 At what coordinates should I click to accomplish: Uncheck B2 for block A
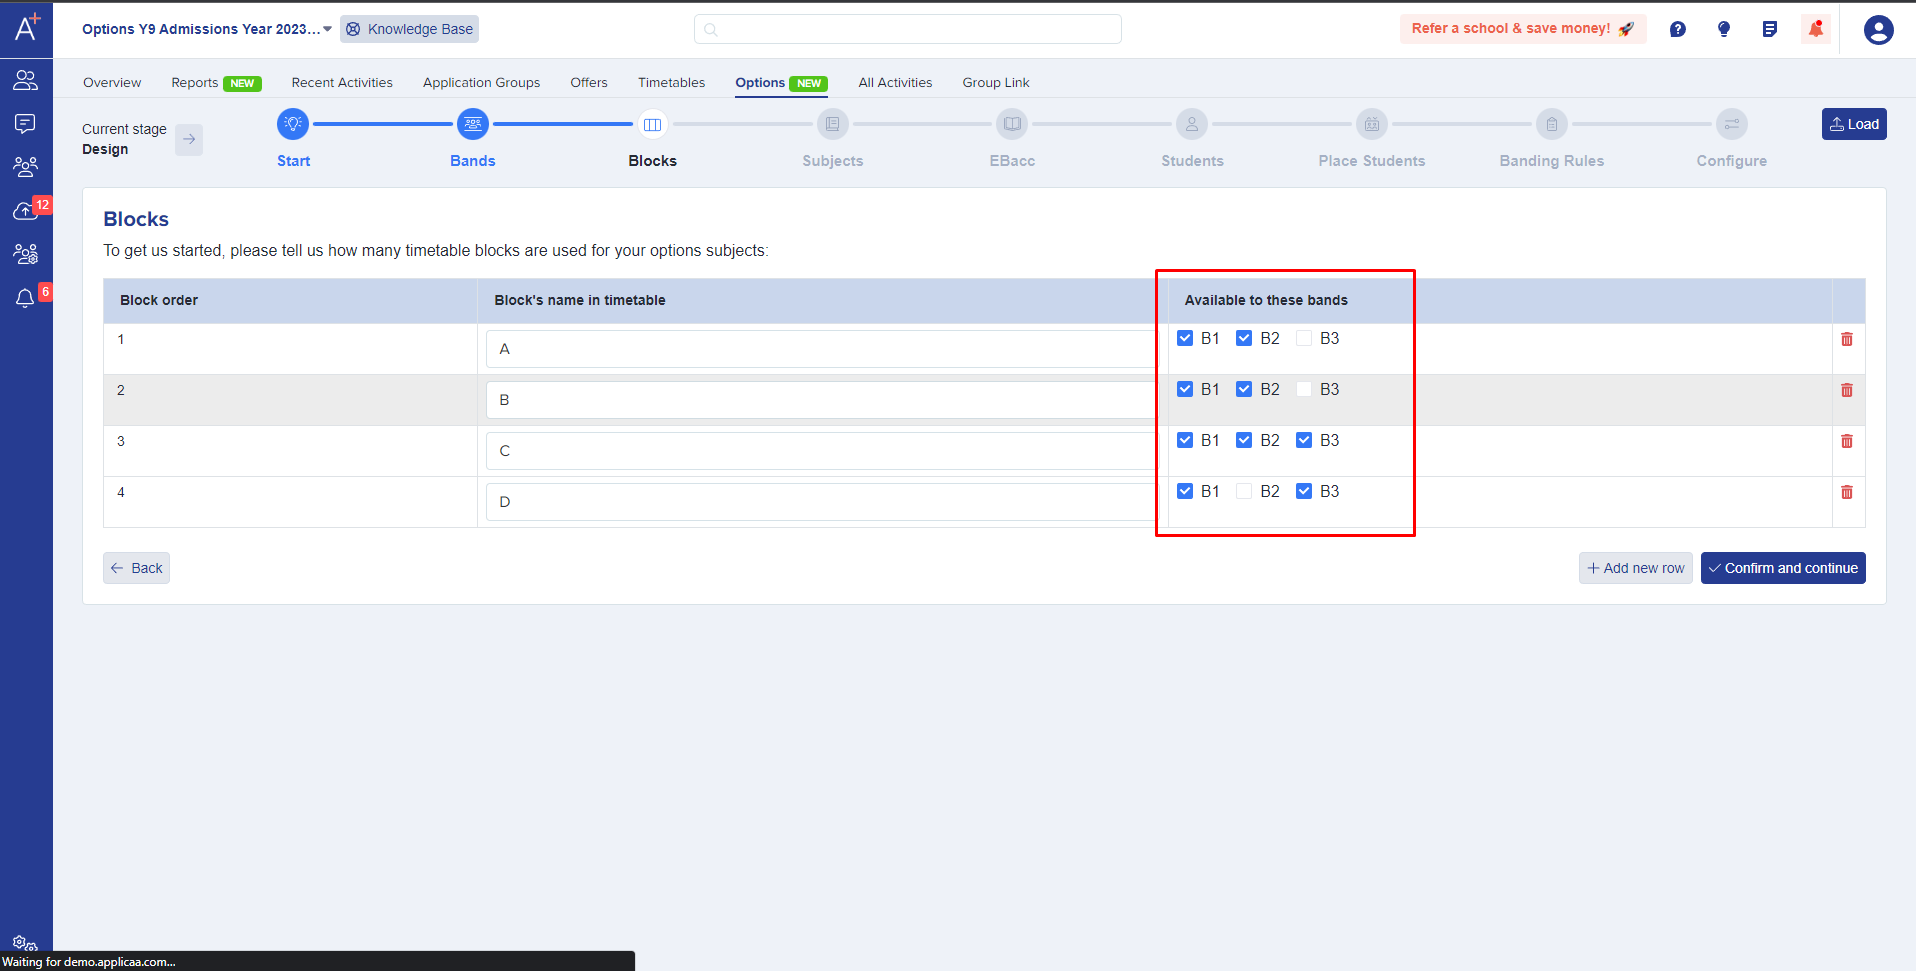[x=1244, y=338]
